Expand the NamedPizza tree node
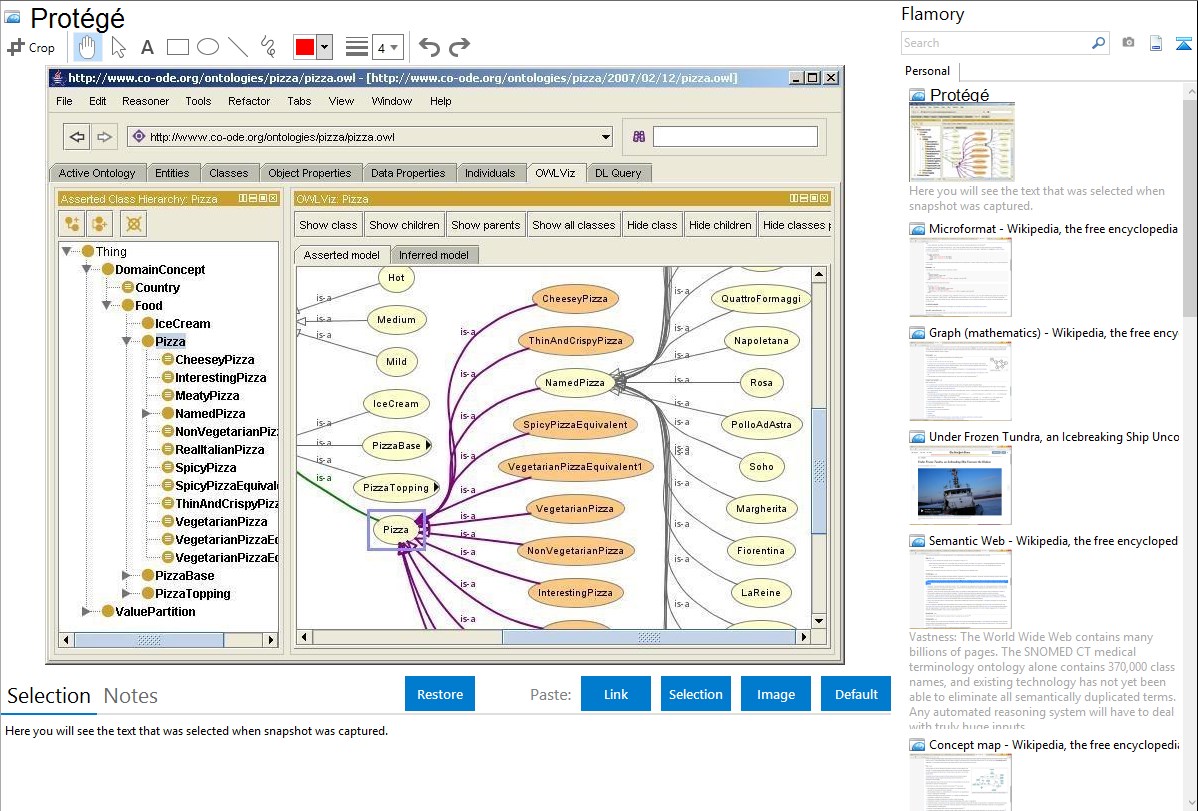This screenshot has height=811, width=1198. [146, 414]
